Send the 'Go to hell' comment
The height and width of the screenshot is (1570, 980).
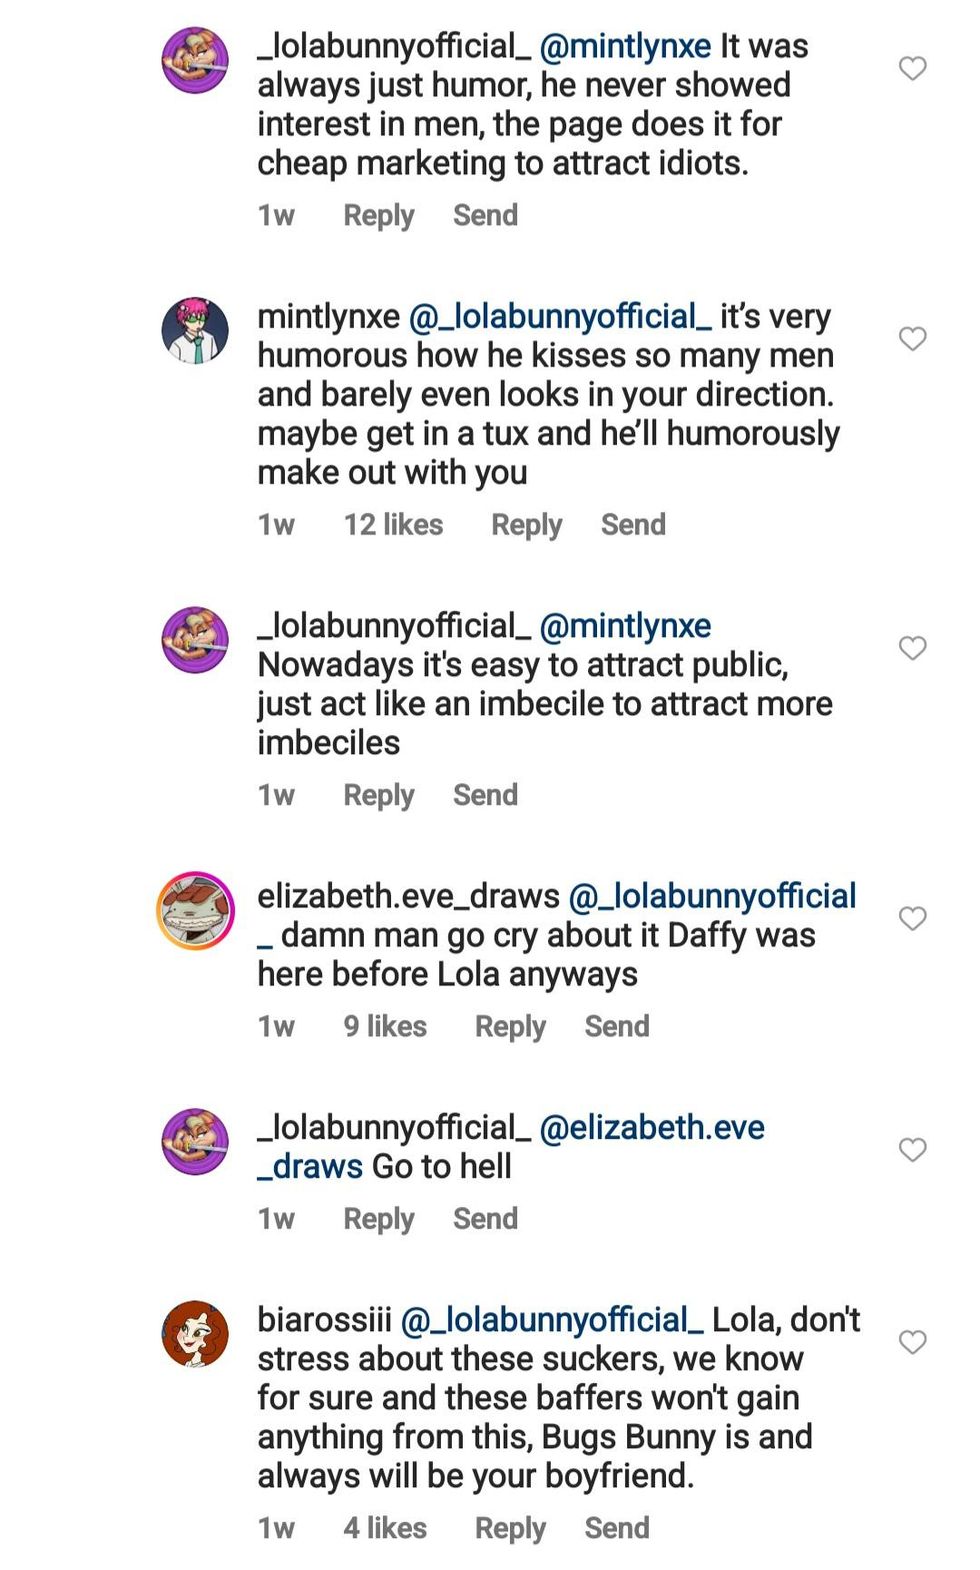tap(485, 1219)
